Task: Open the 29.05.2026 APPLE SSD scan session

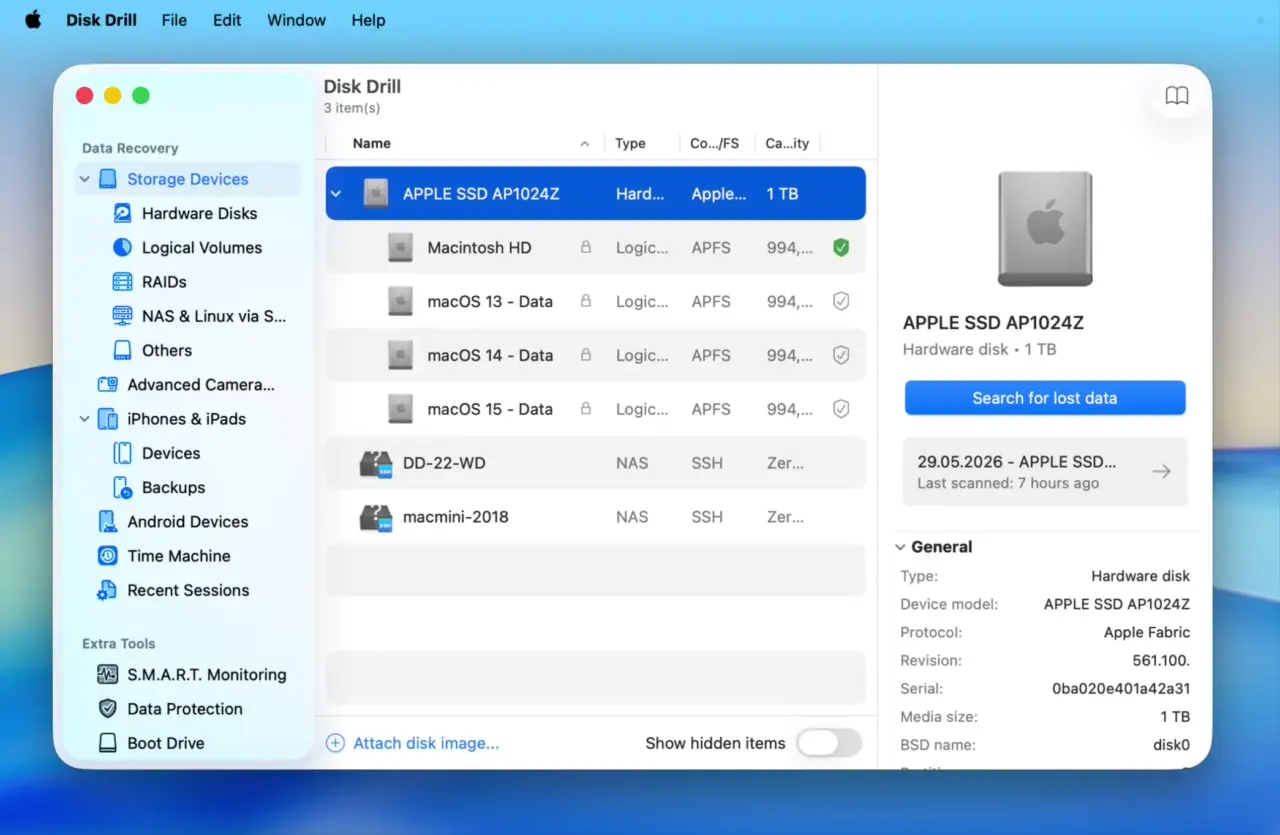Action: click(x=1045, y=472)
